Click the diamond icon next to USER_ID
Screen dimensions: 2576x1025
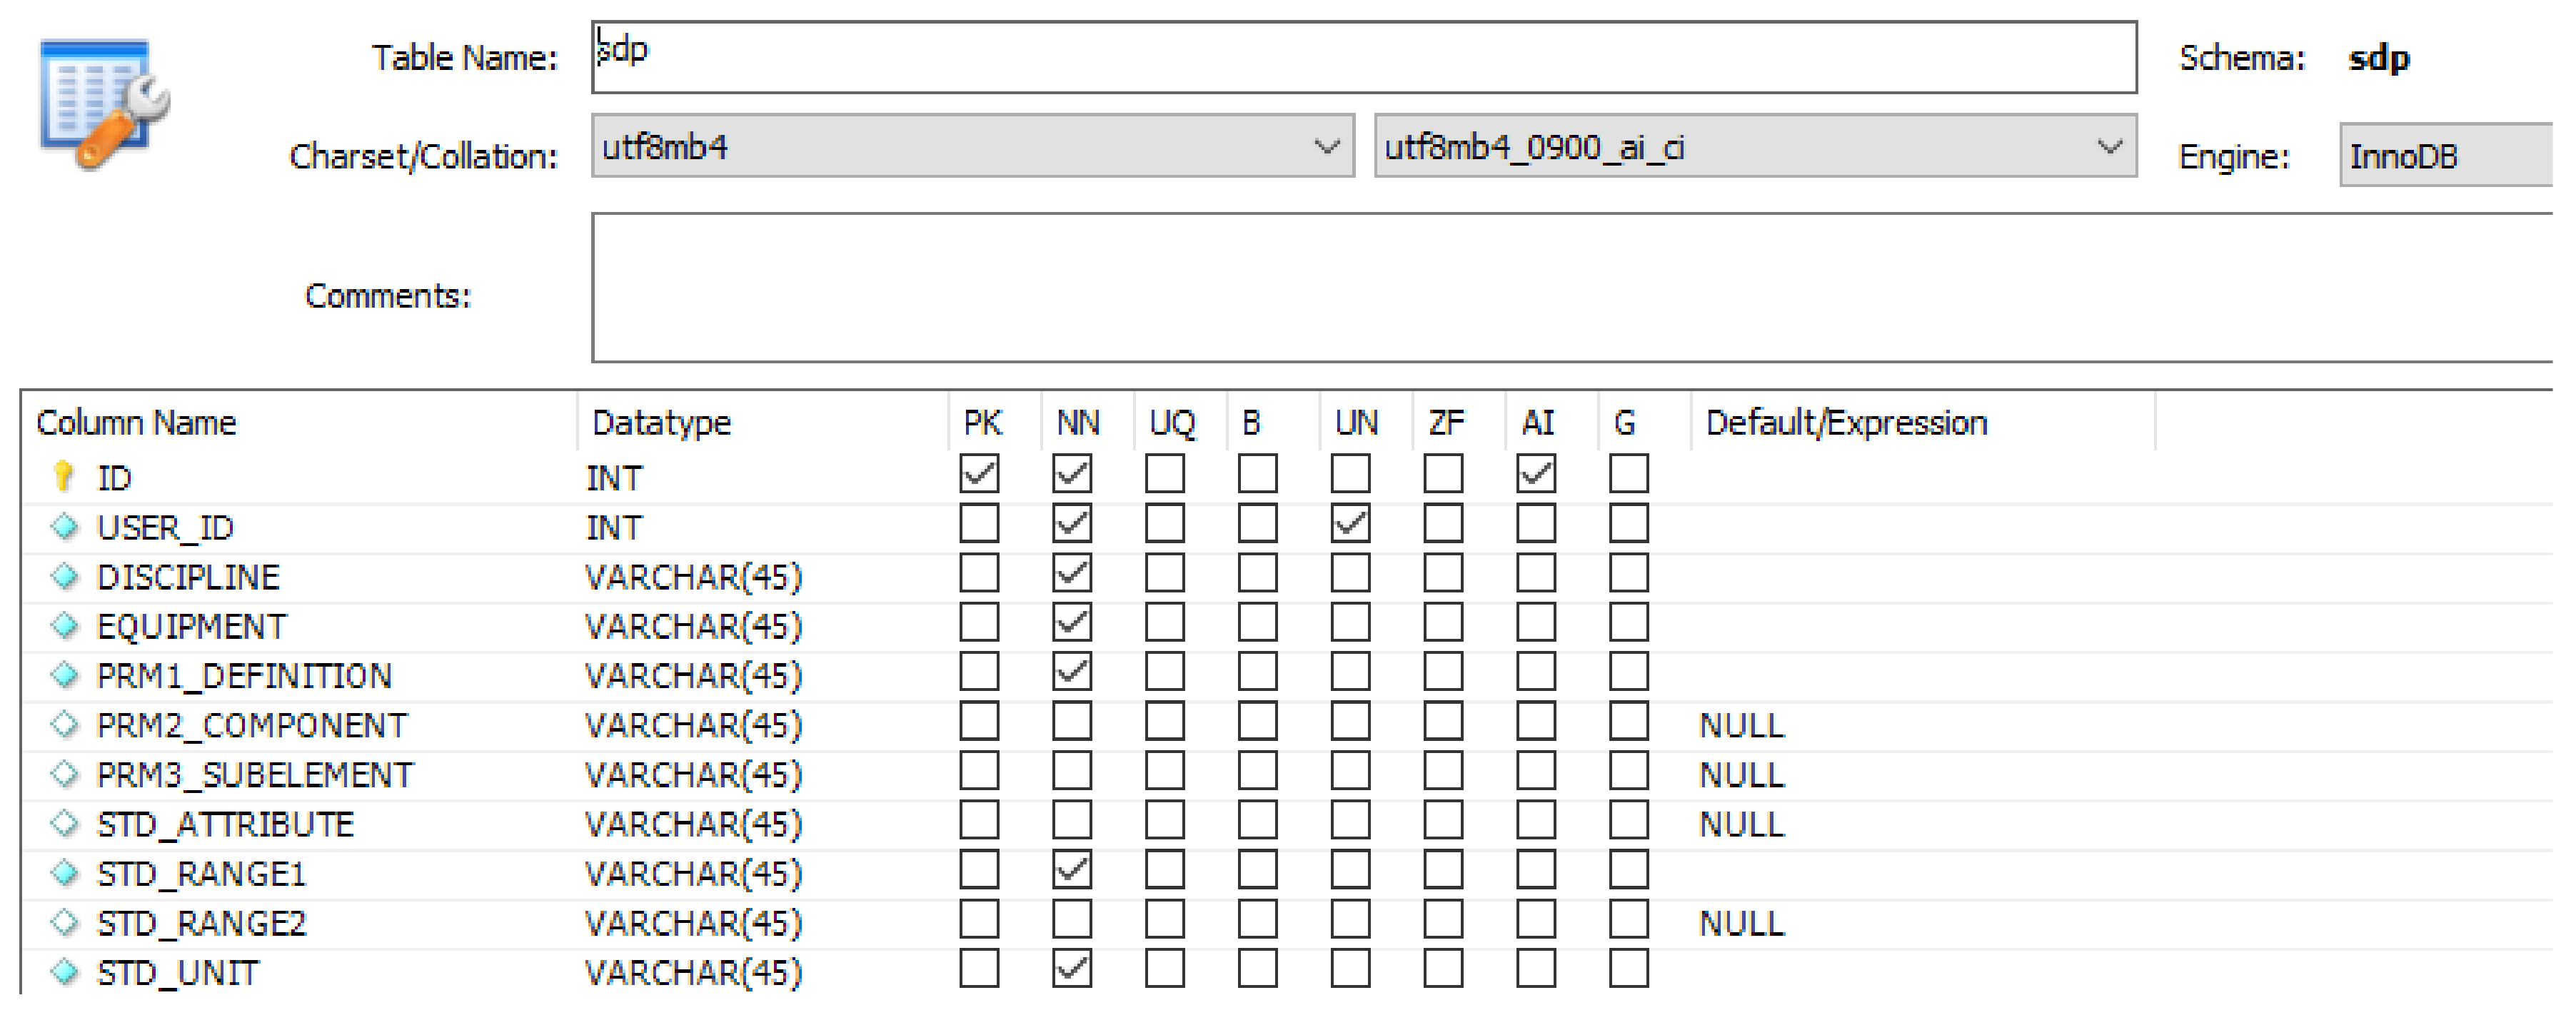(x=65, y=526)
